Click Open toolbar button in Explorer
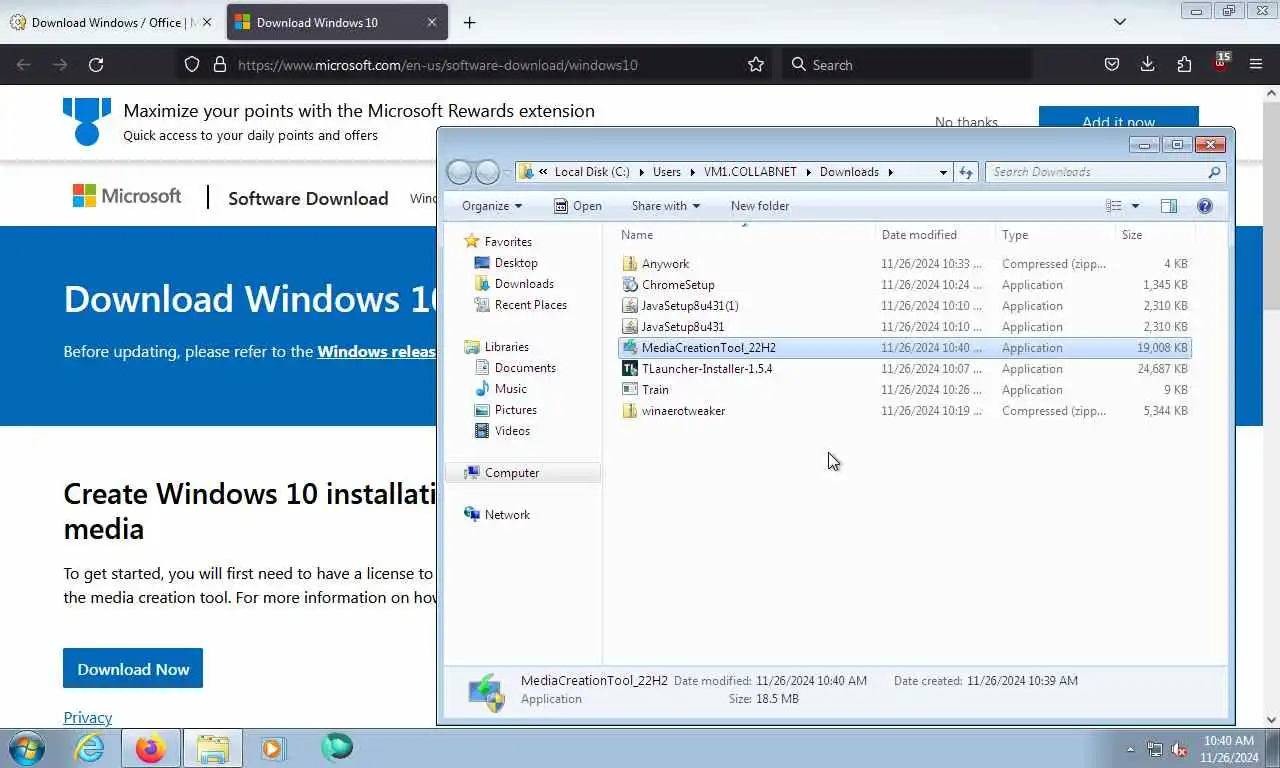This screenshot has width=1280, height=768. click(x=578, y=206)
